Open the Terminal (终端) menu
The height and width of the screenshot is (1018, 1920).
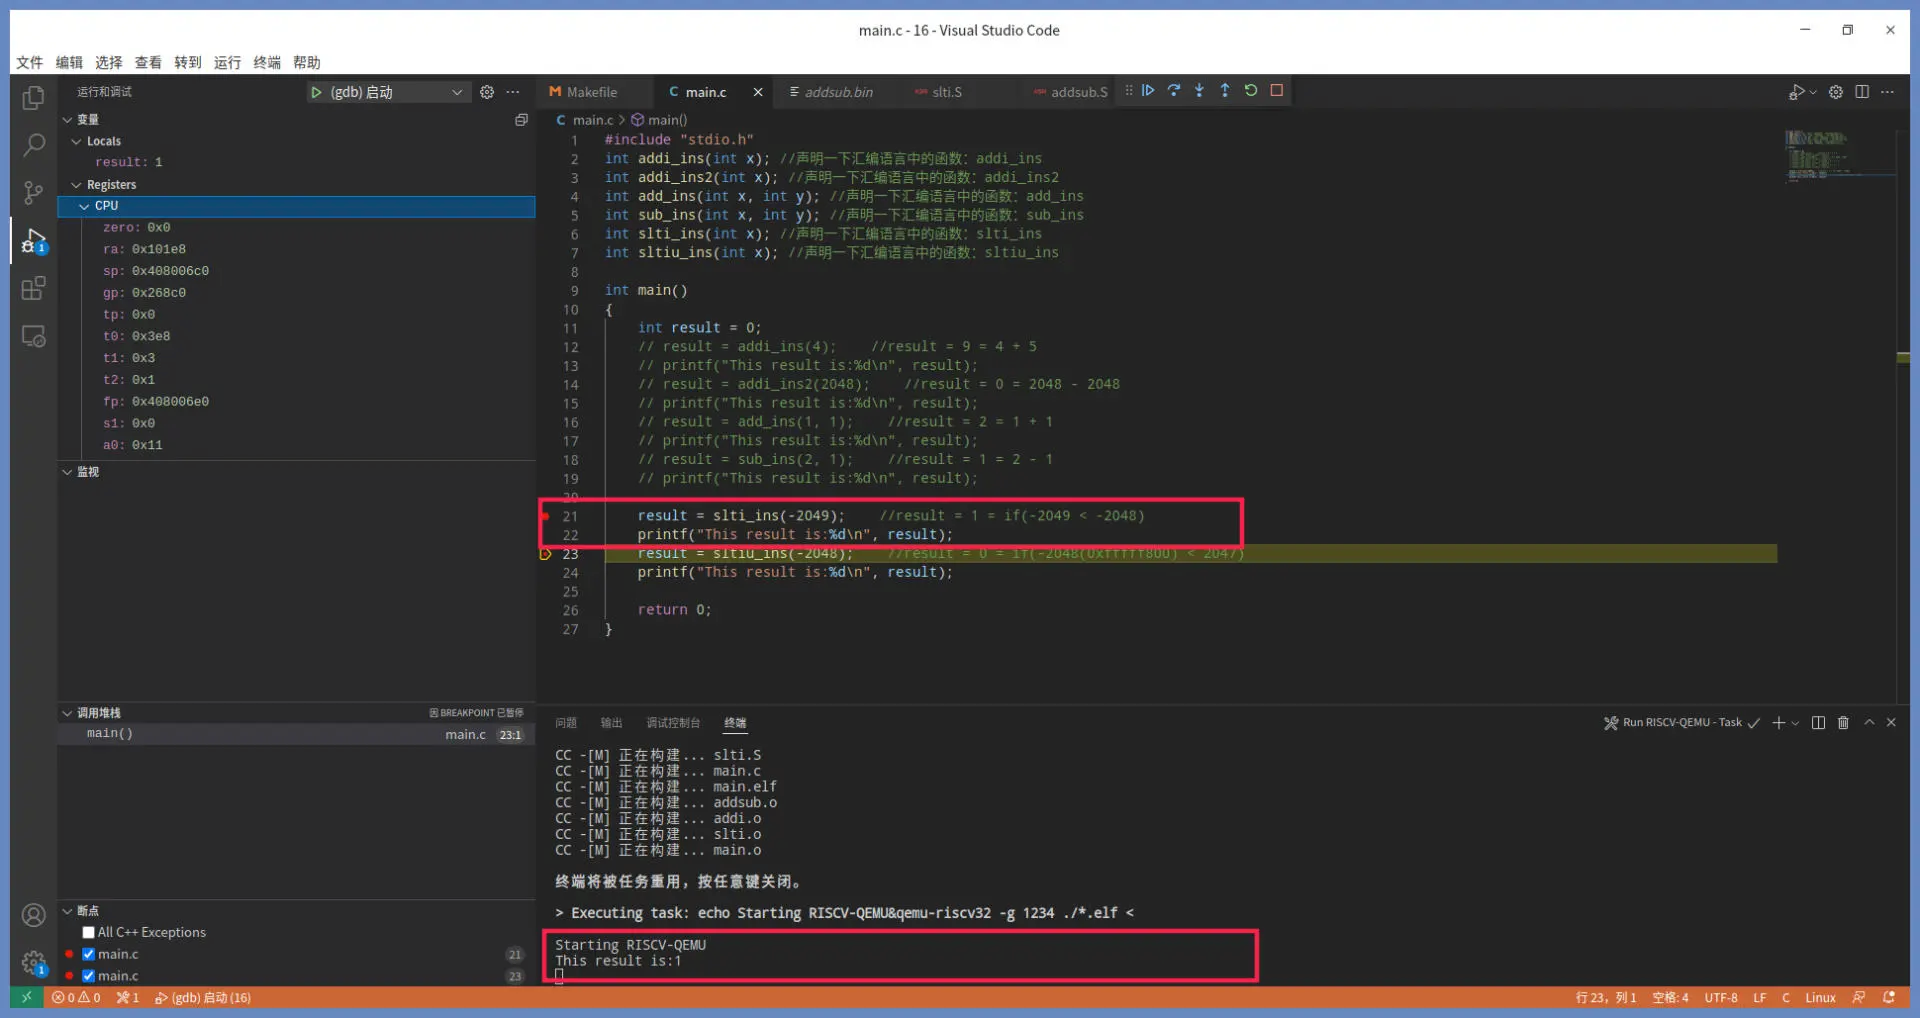(267, 62)
